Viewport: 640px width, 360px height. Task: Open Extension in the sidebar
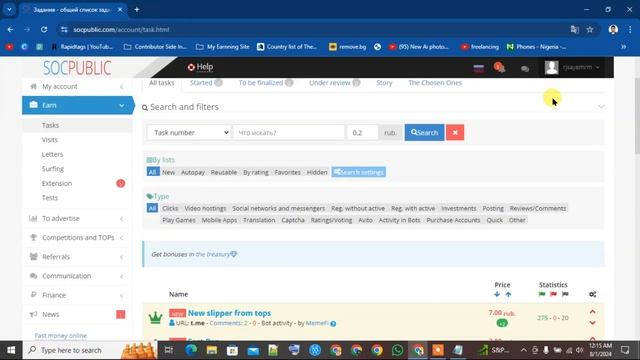[57, 183]
